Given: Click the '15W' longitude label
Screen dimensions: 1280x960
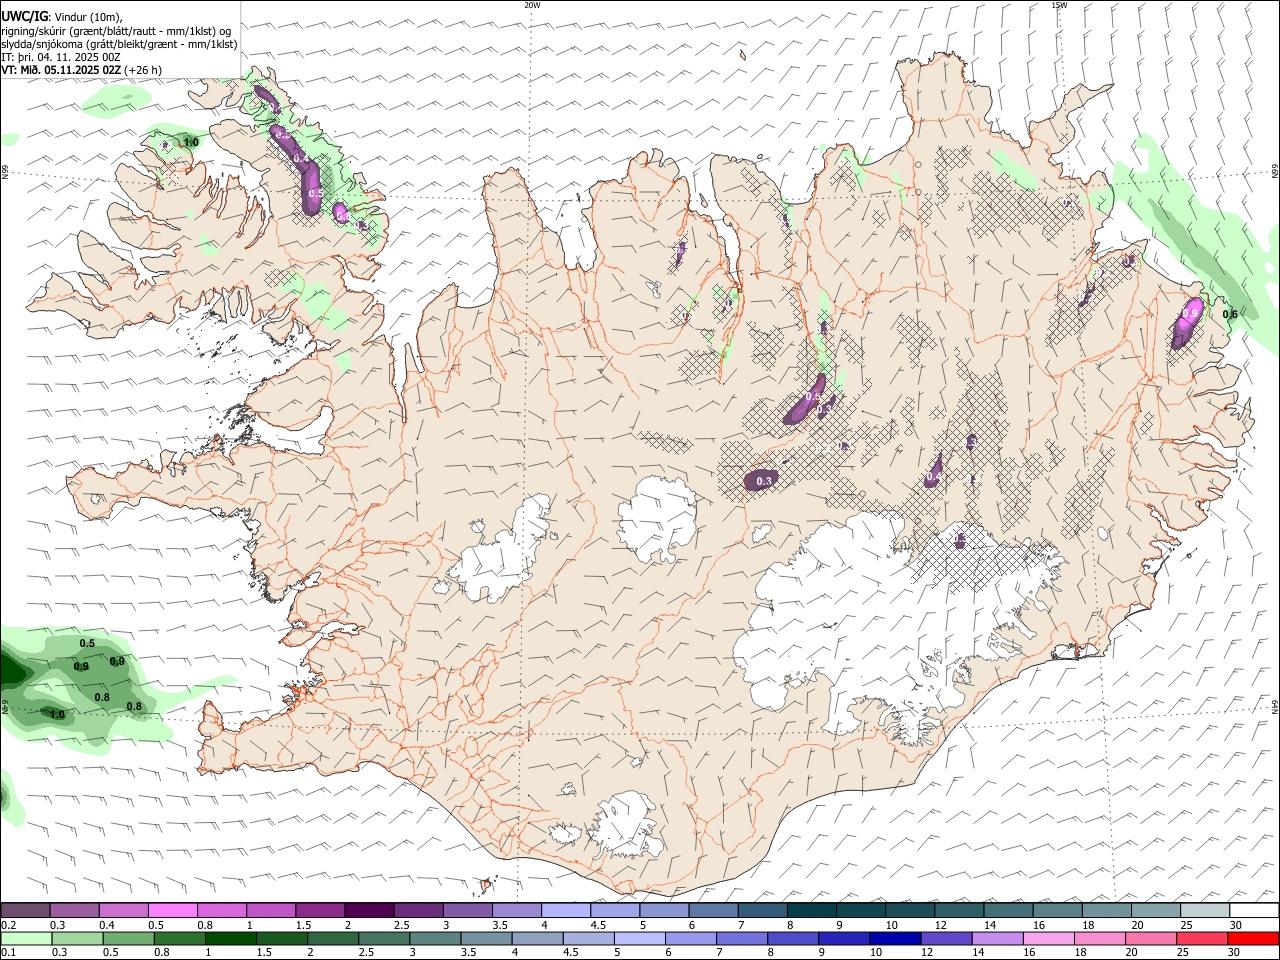Looking at the screenshot, I should pos(1059,5).
